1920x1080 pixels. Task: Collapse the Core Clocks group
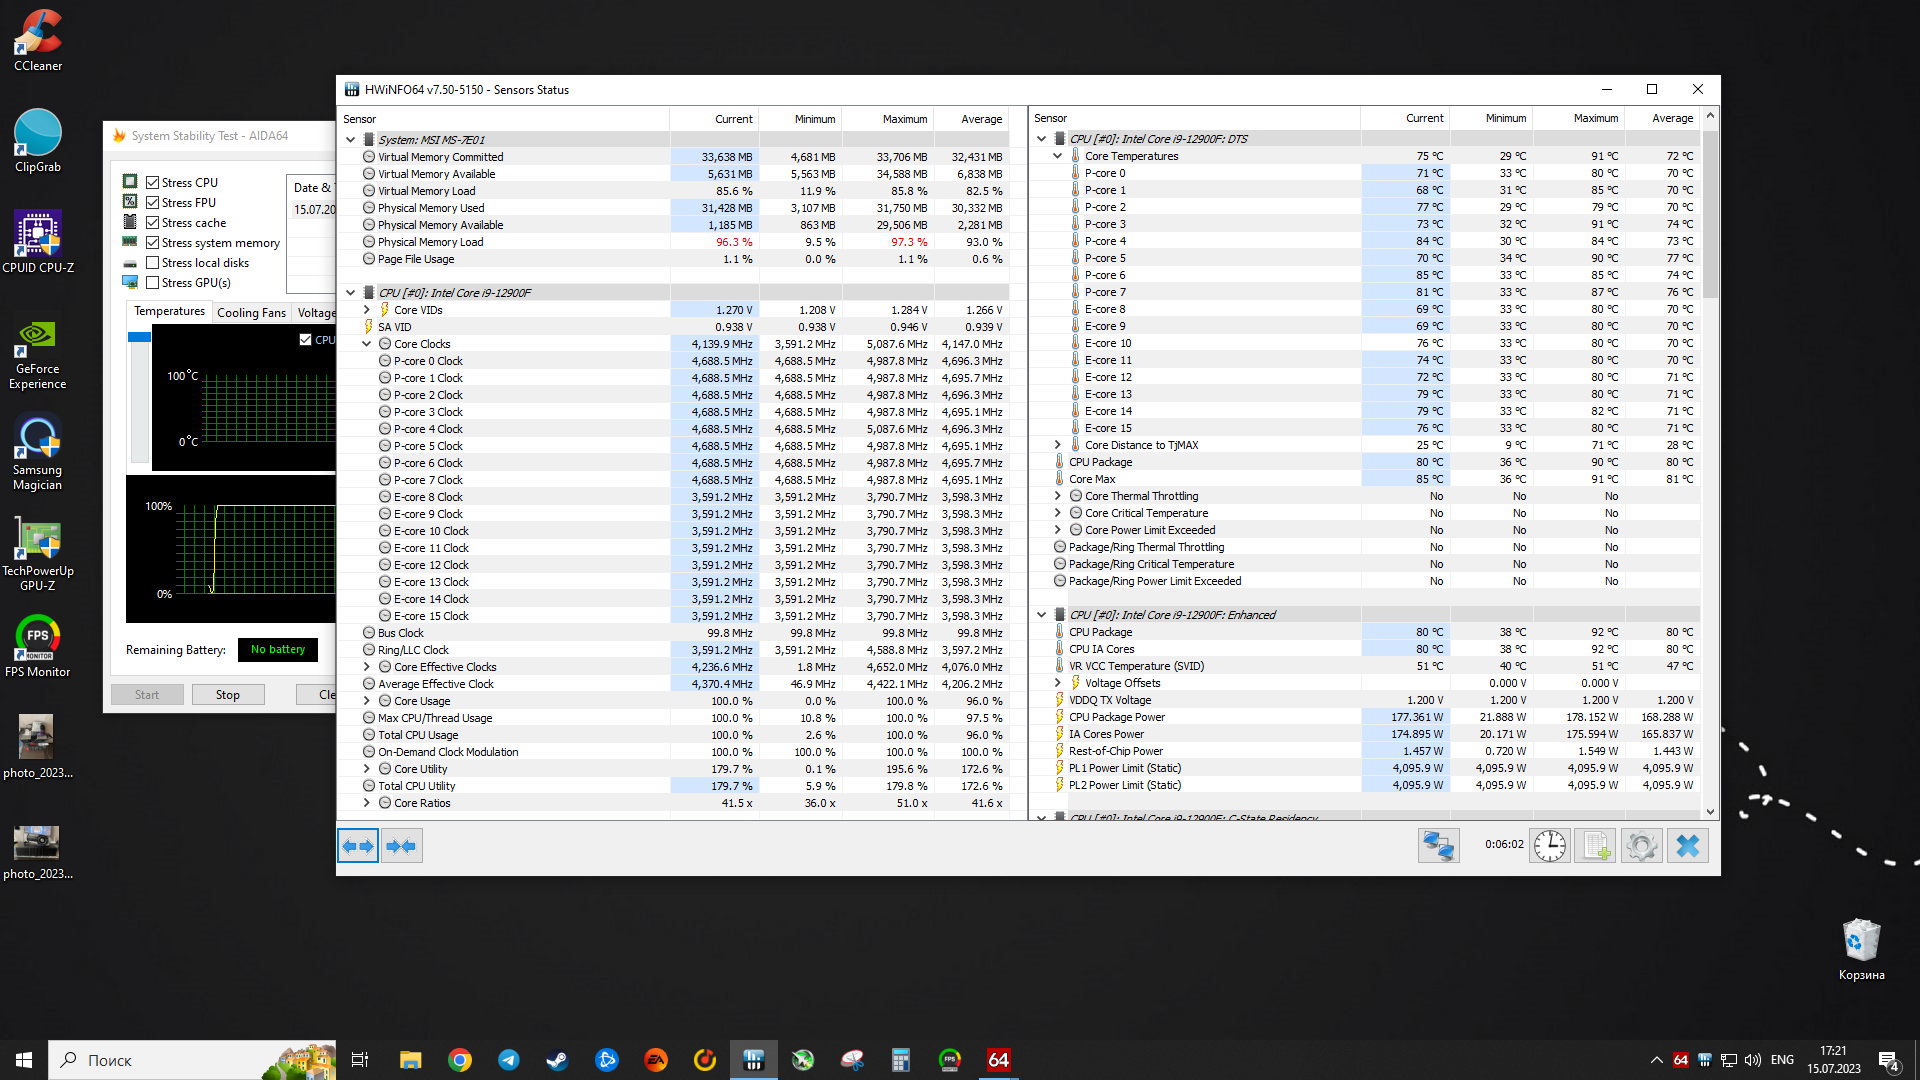pyautogui.click(x=367, y=344)
